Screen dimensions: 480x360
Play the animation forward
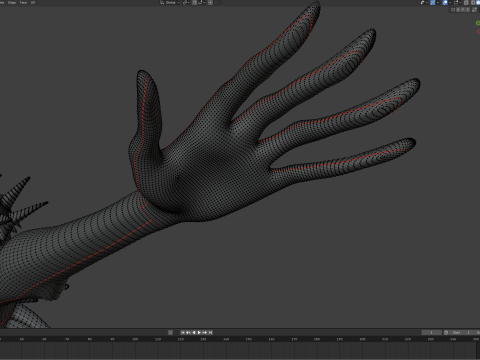199,332
